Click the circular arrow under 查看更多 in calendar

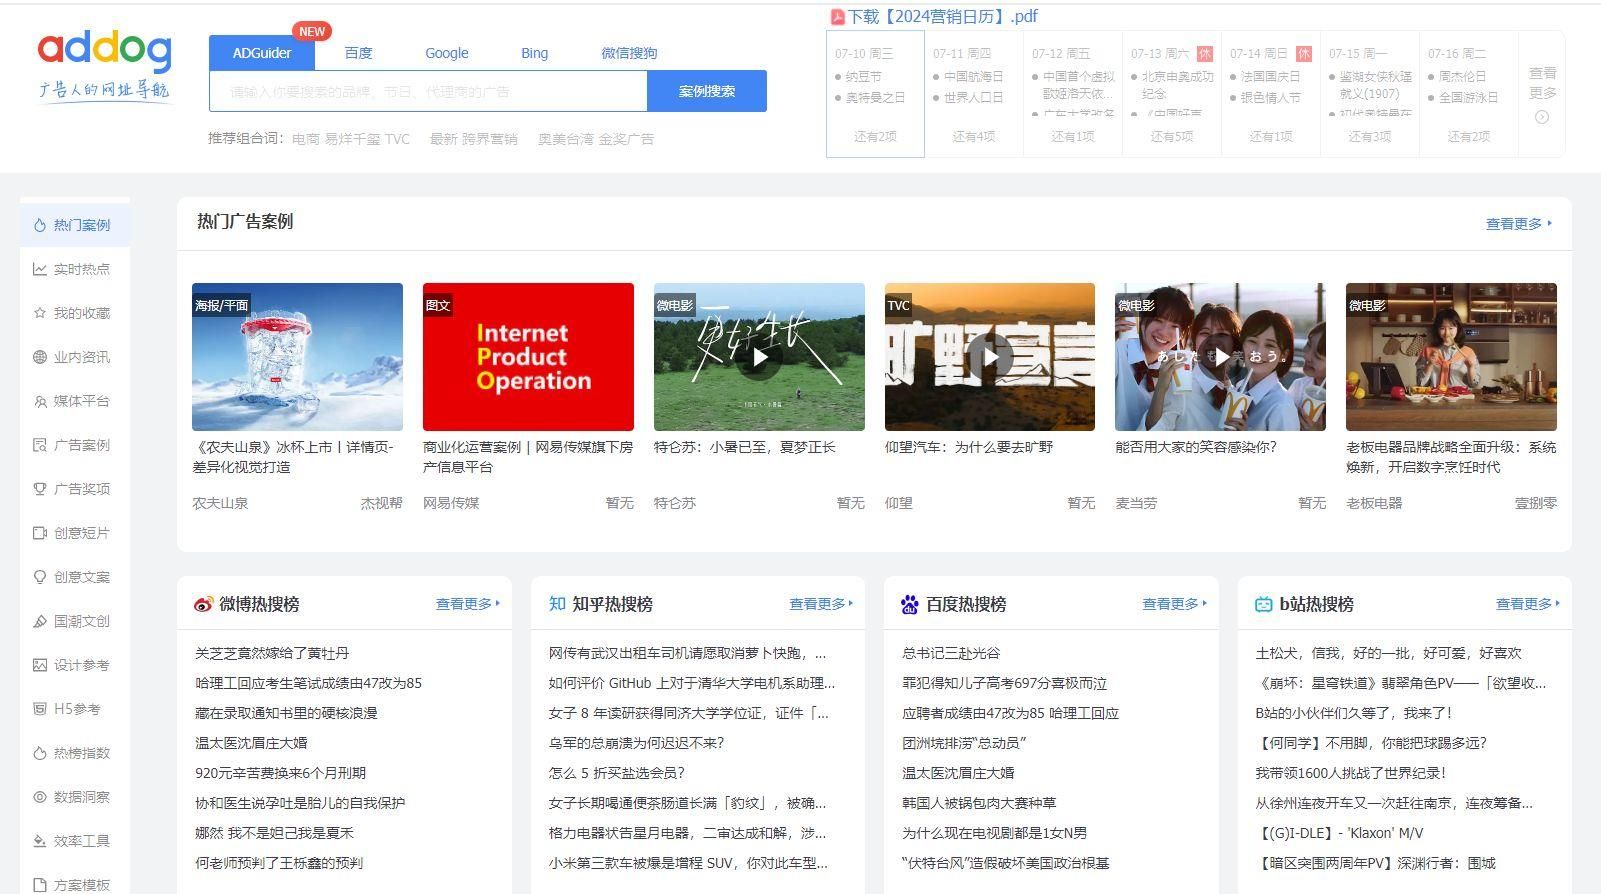[1542, 117]
